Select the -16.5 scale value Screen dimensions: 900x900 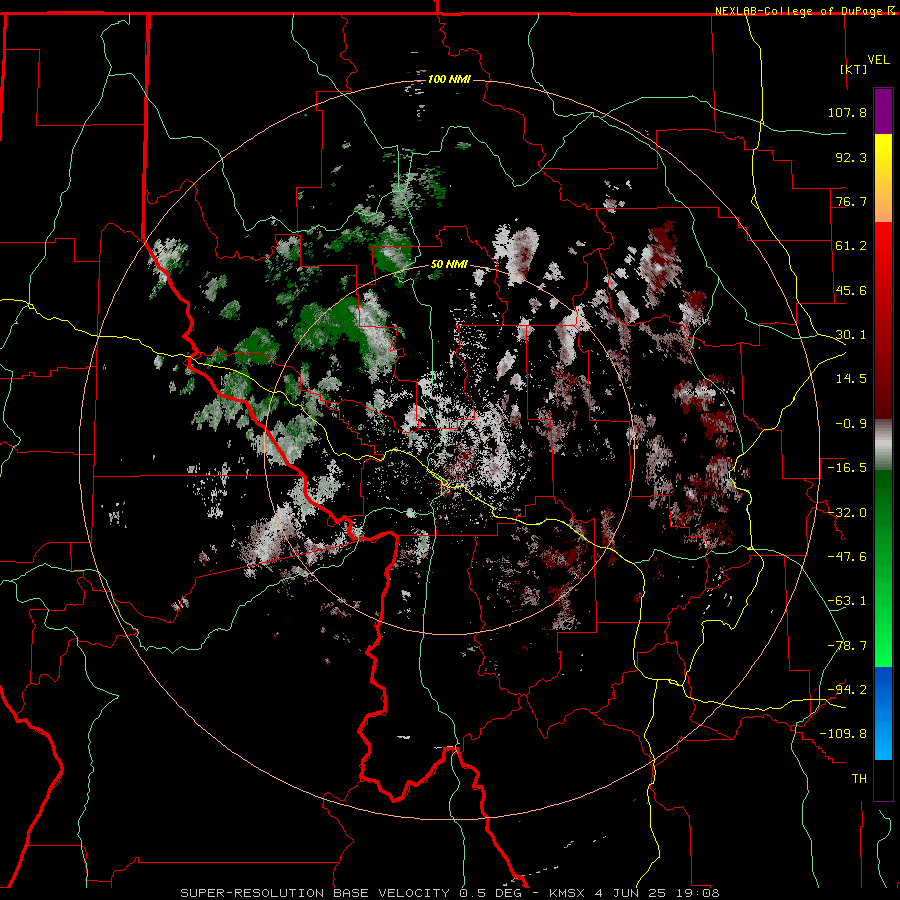click(x=847, y=468)
